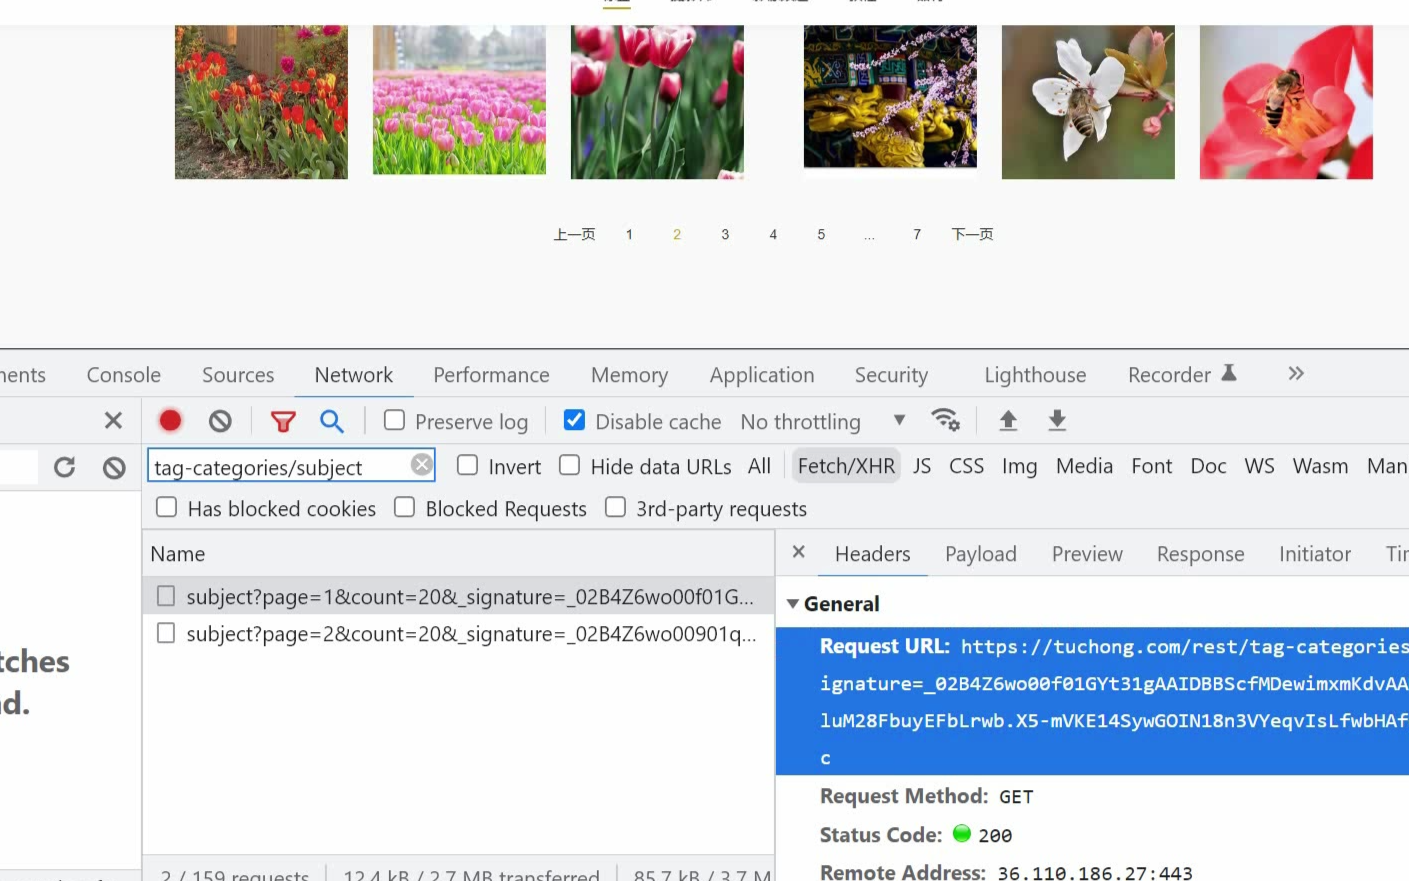Expand more DevTools tabs chevron
Viewport: 1409px width, 881px height.
(1296, 374)
